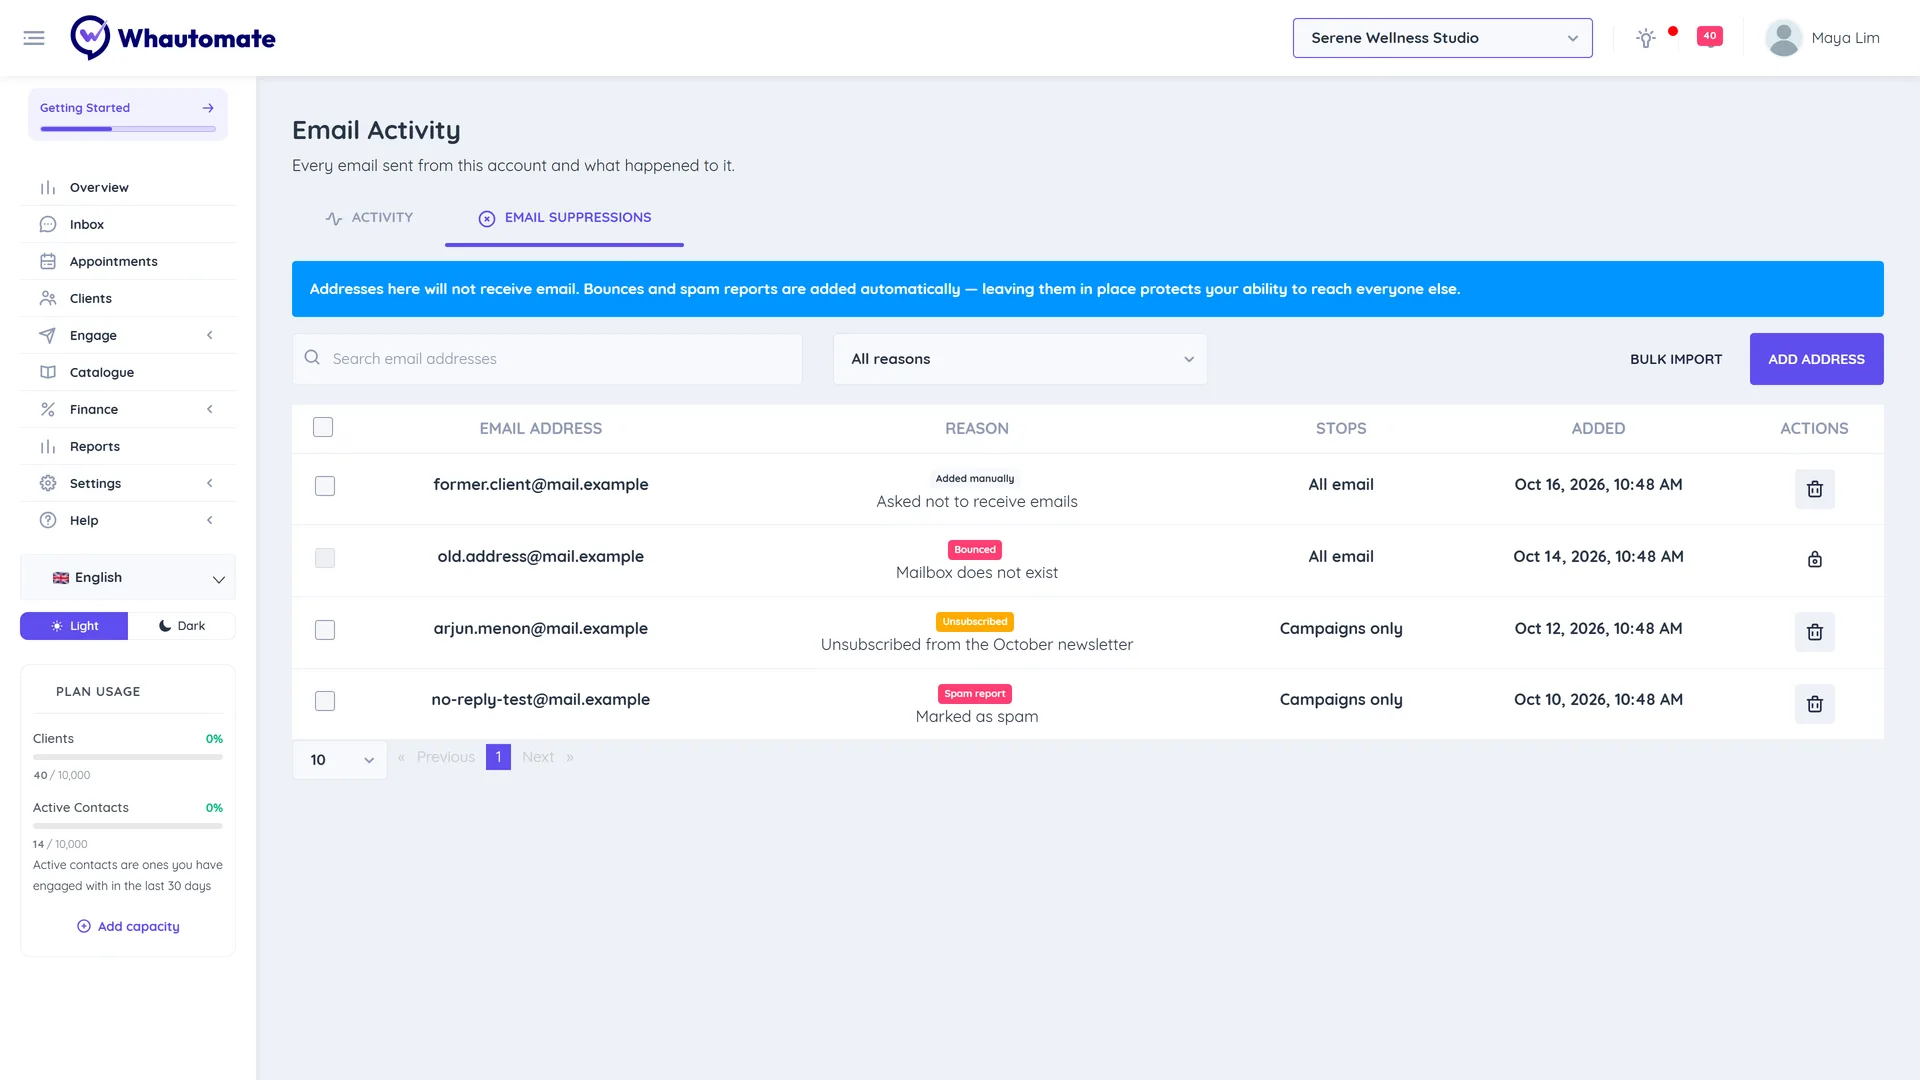
Task: Switch to Light theme
Action: point(74,626)
